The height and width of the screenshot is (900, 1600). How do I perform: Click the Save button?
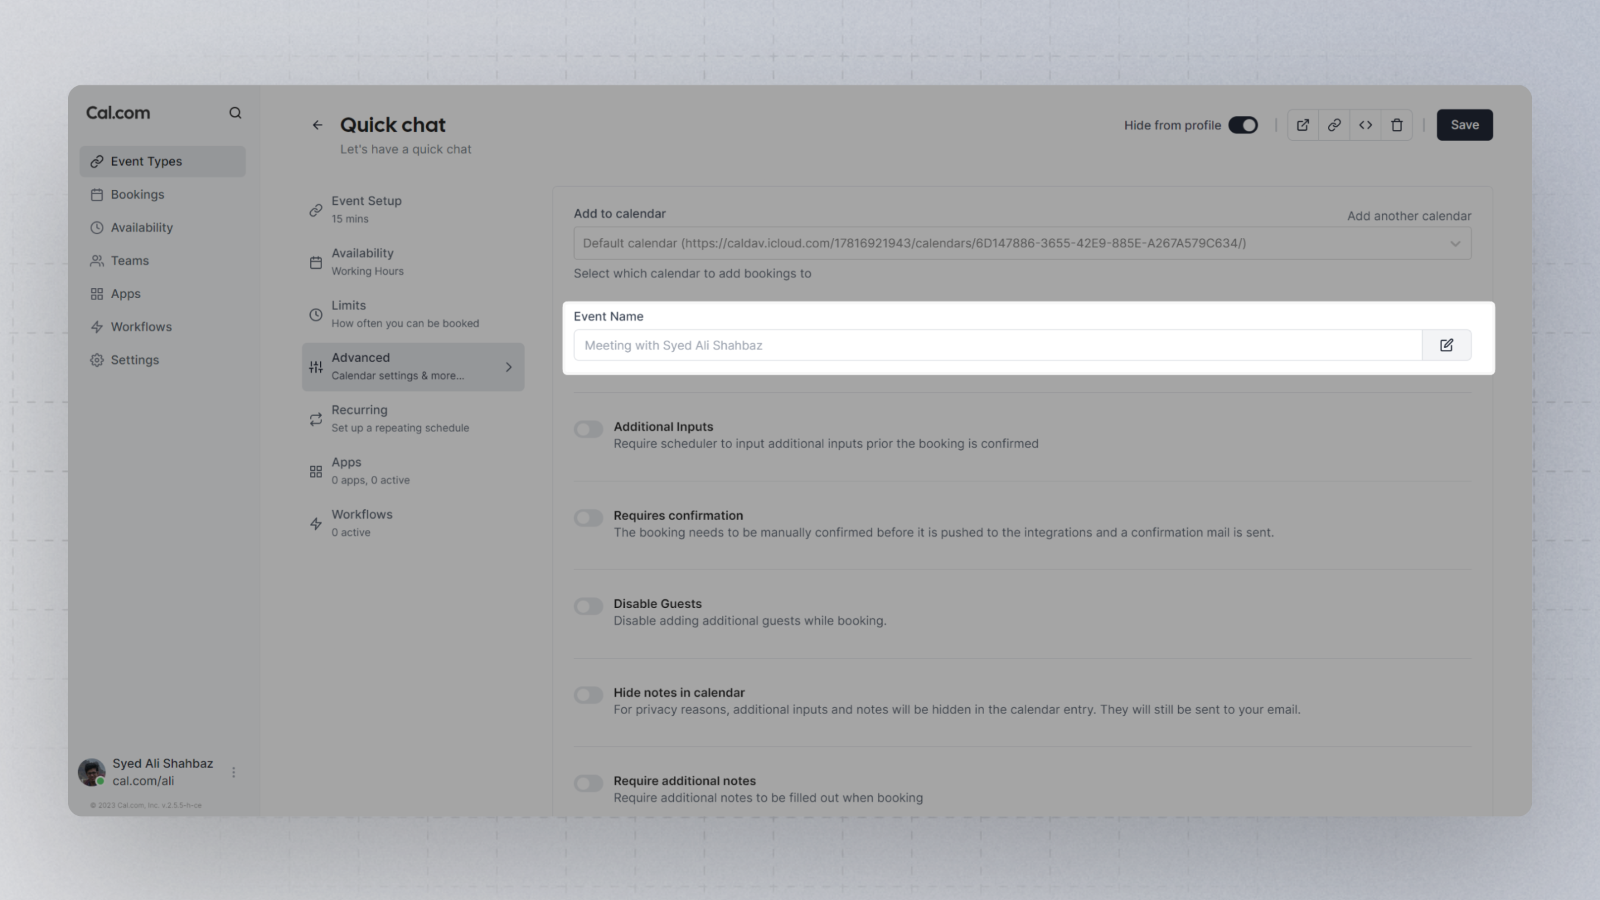[1464, 125]
